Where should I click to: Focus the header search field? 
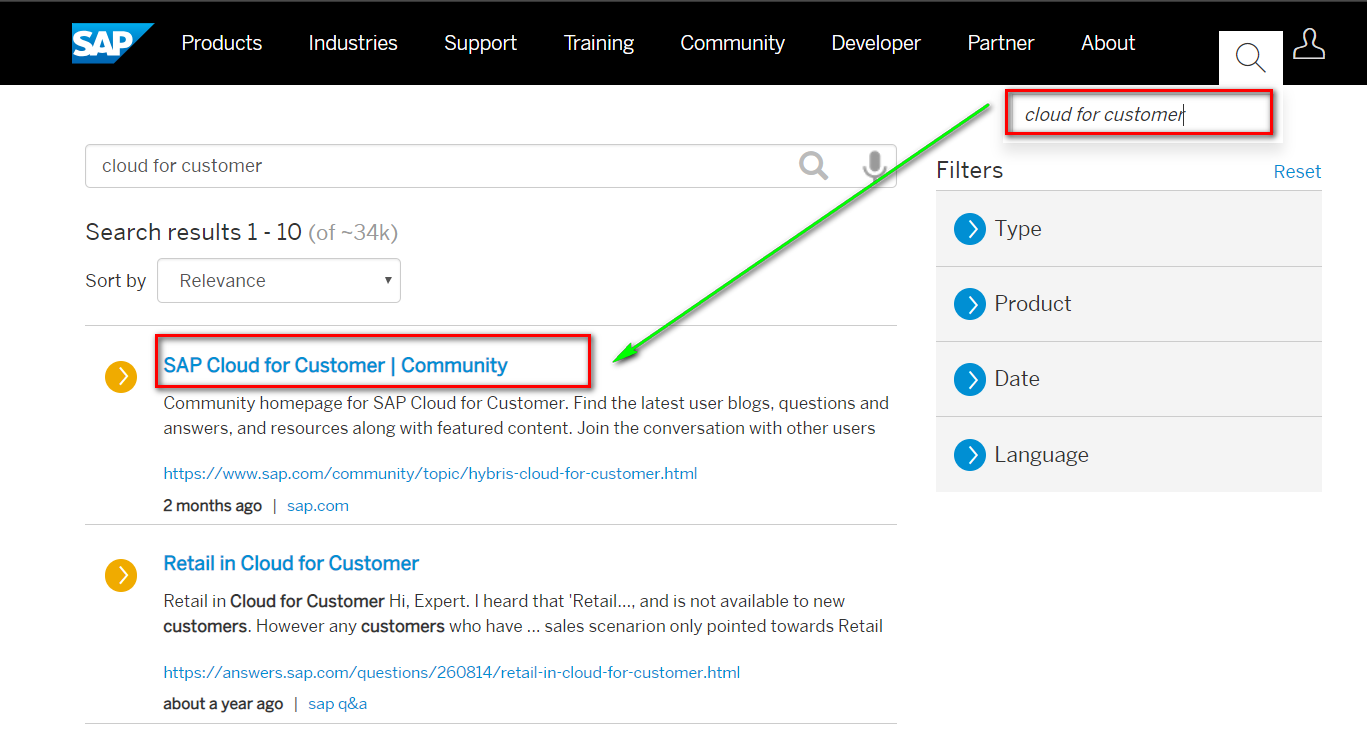coord(1139,114)
